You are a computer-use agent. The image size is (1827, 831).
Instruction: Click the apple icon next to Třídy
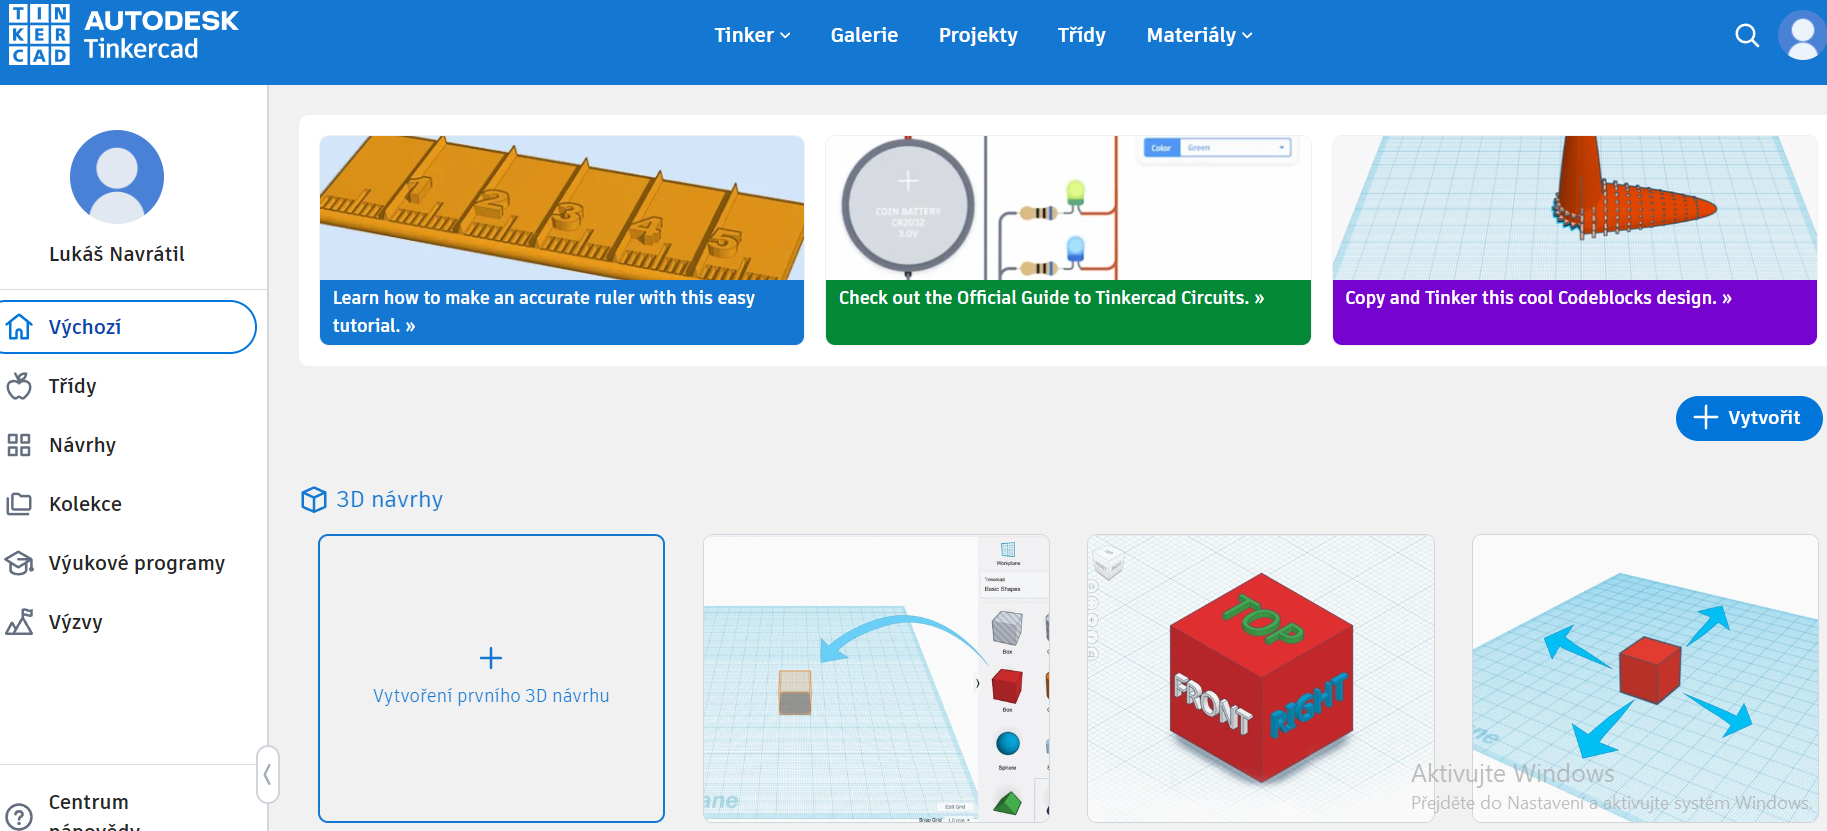pyautogui.click(x=19, y=386)
